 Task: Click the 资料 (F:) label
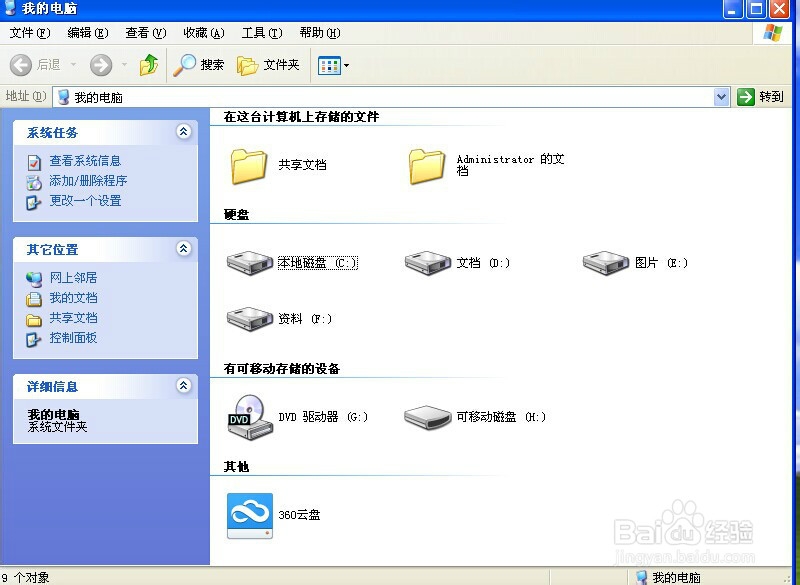305,319
